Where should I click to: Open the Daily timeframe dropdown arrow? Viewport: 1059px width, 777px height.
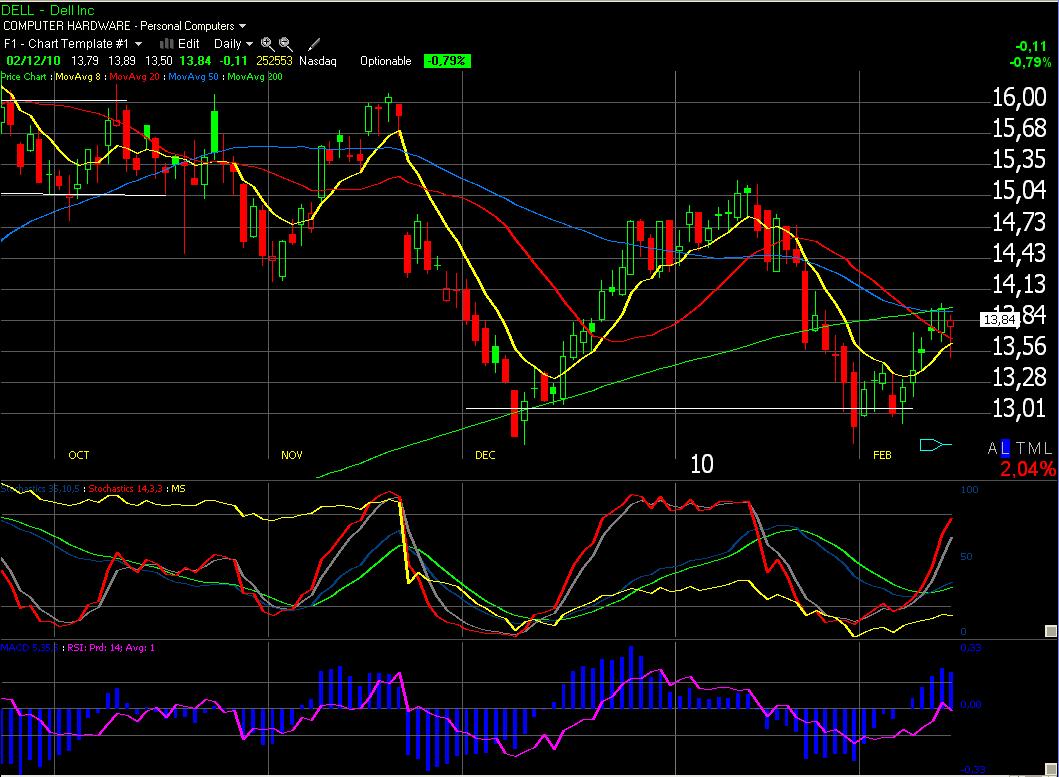(x=249, y=44)
